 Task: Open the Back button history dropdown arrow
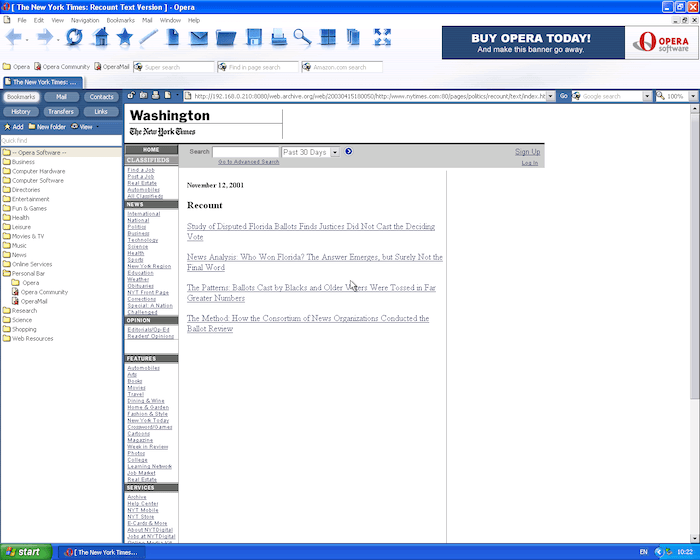tap(27, 40)
